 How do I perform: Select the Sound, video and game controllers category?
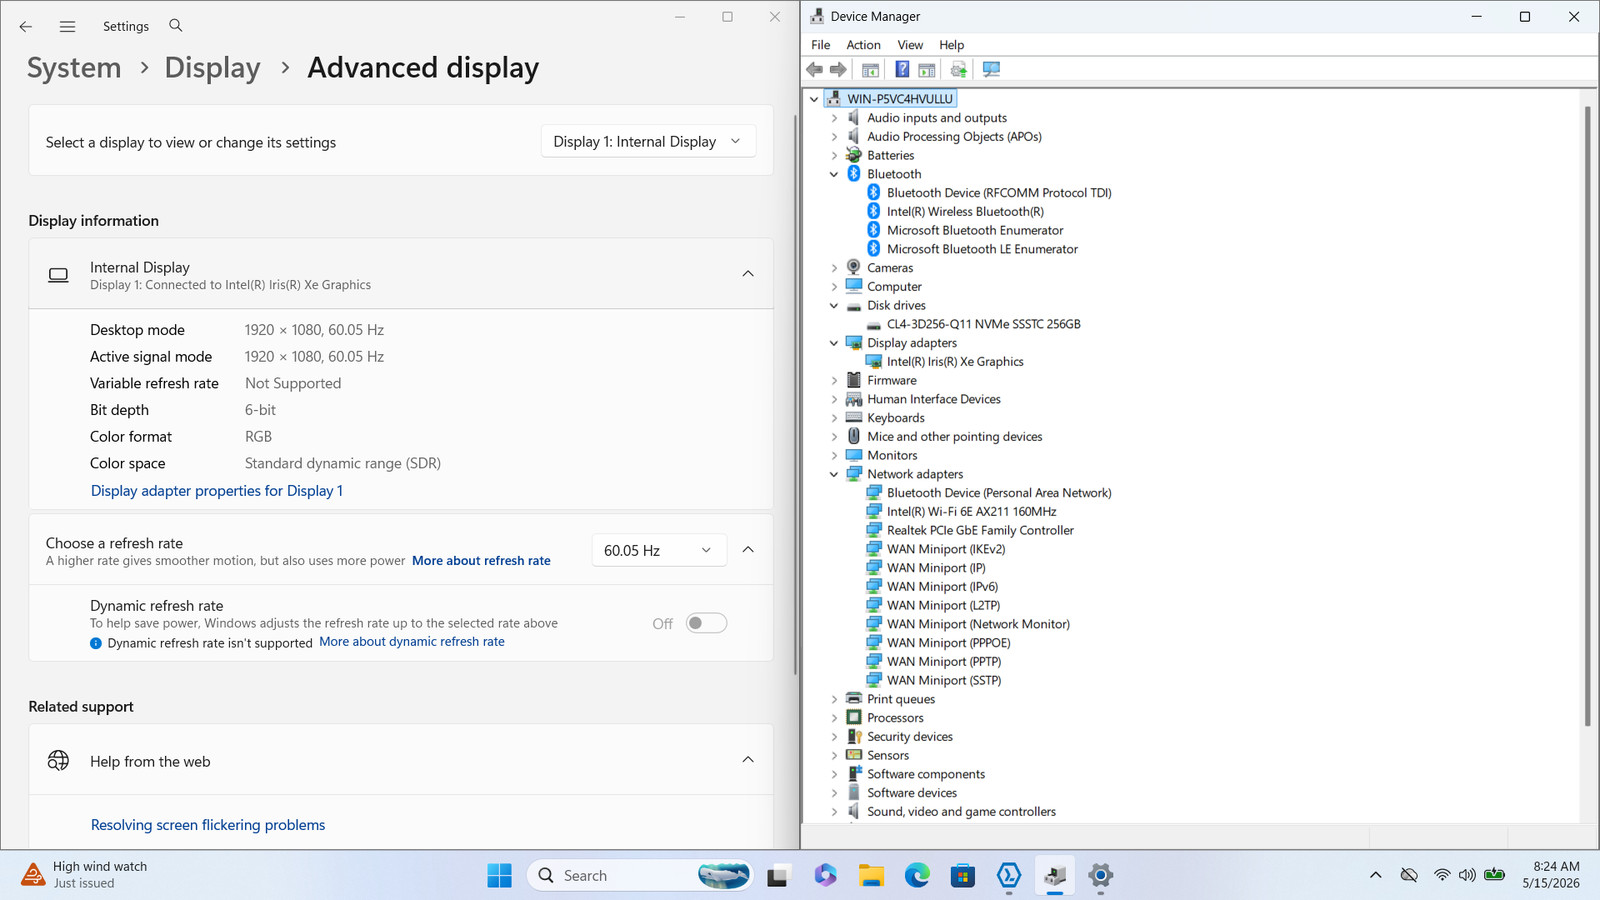(x=961, y=812)
